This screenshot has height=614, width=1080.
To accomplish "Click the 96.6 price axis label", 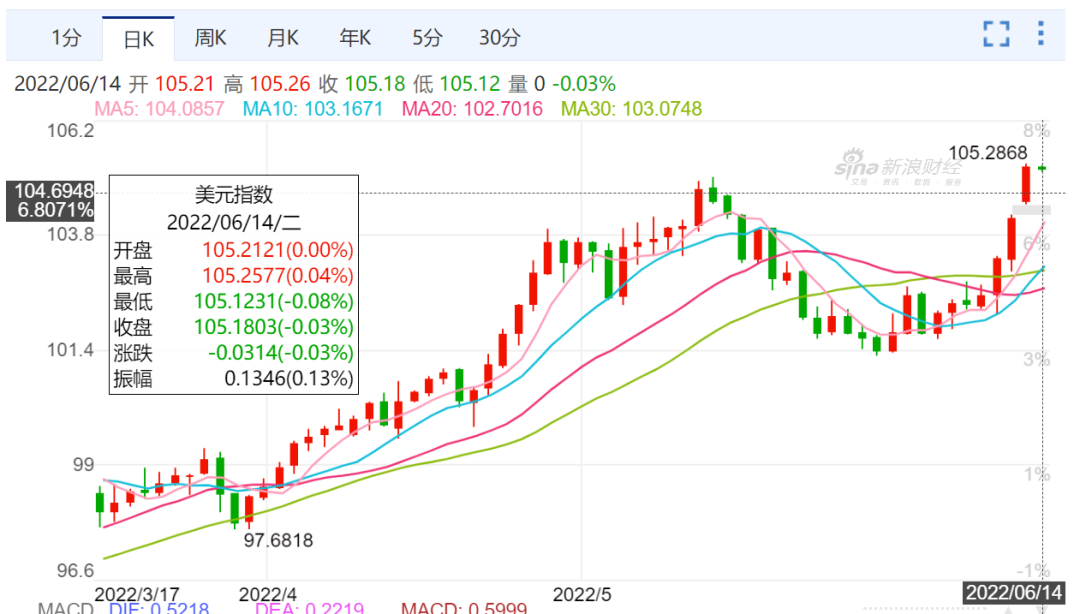I will (75, 571).
